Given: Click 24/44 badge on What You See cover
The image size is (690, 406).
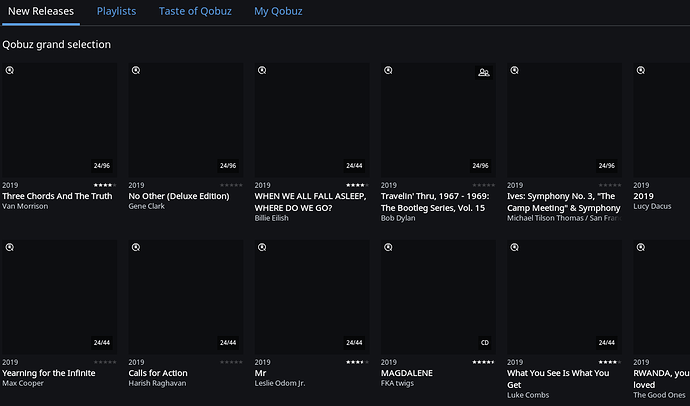Looking at the screenshot, I should tap(606, 343).
